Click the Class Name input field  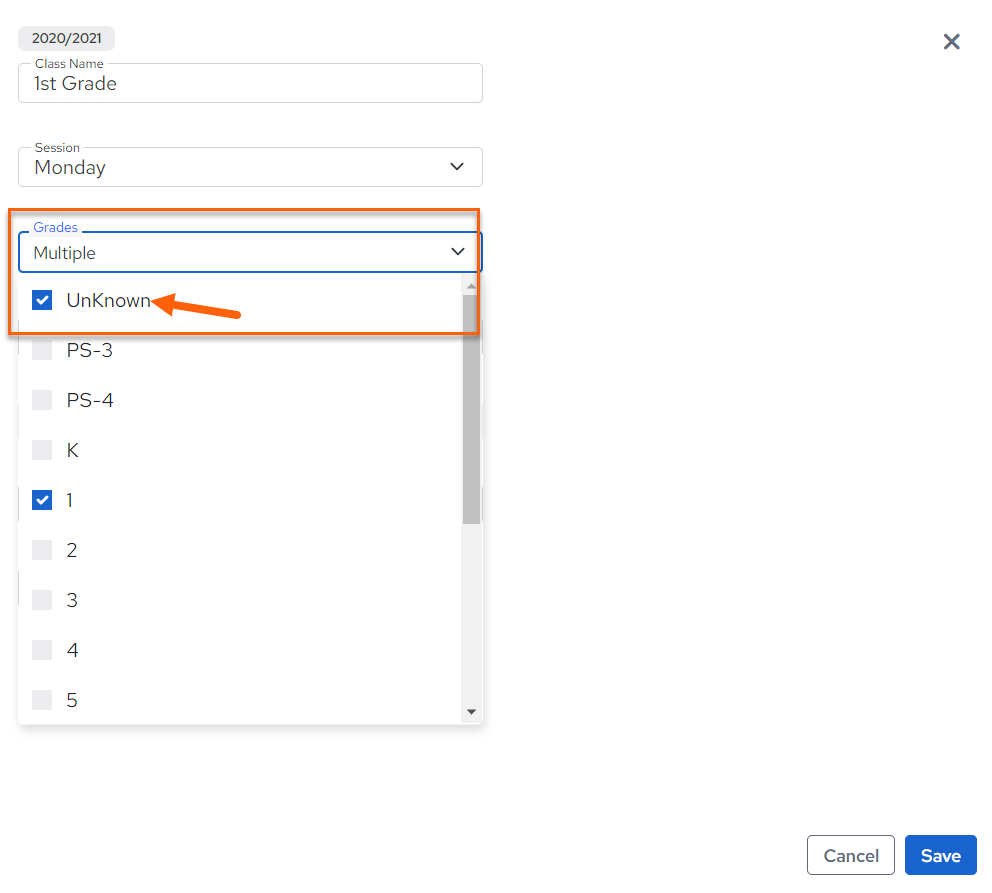(x=251, y=83)
